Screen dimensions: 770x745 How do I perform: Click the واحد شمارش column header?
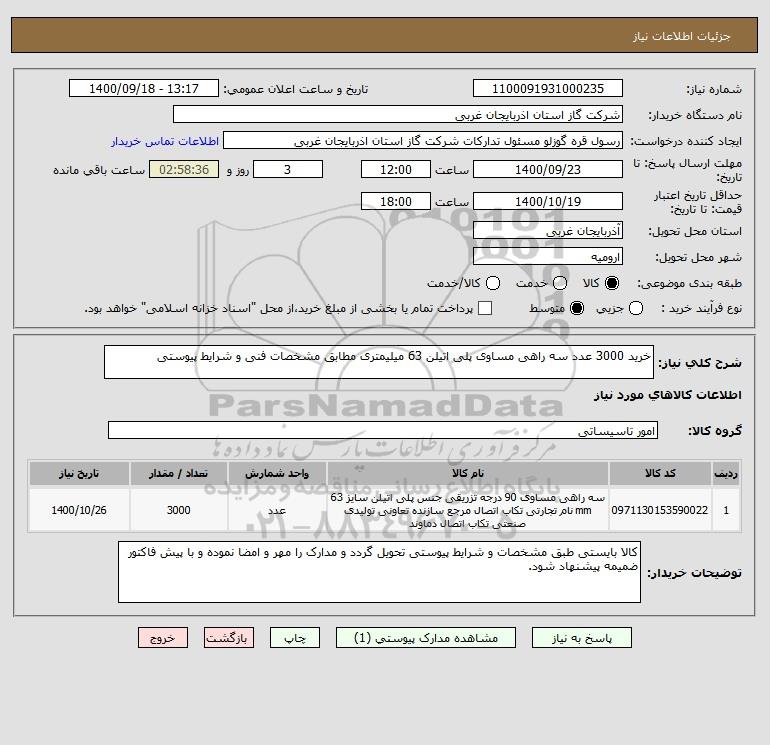(x=277, y=473)
